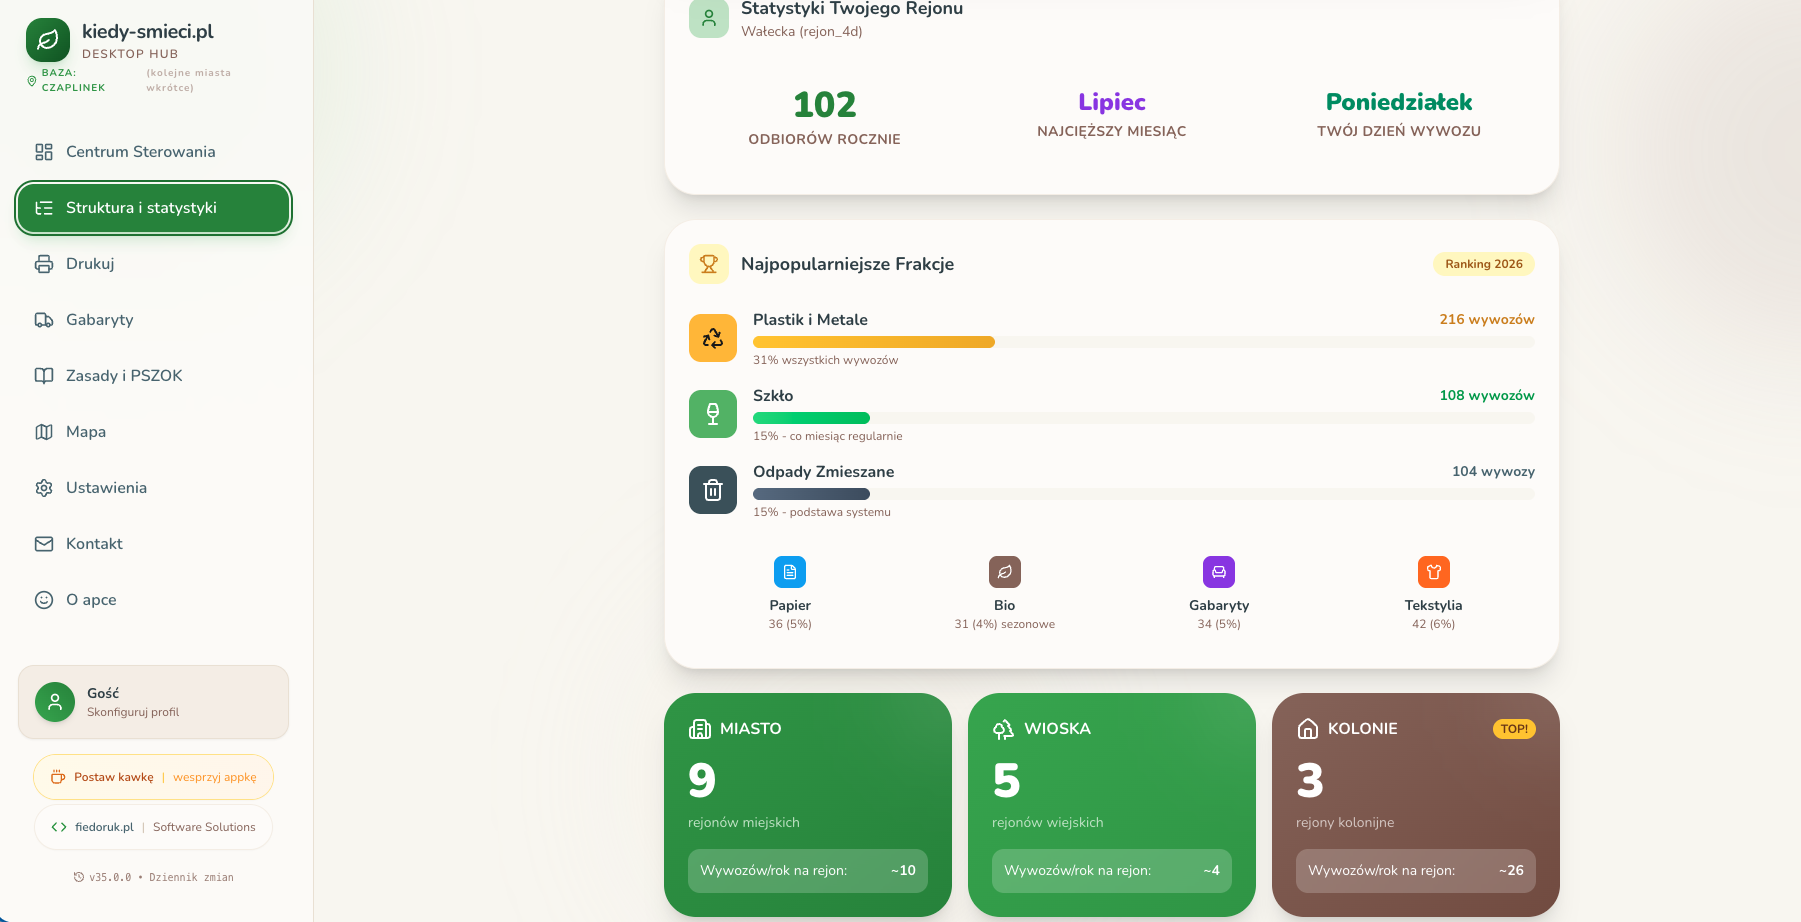Image resolution: width=1801 pixels, height=922 pixels.
Task: Open Ustawienia settings page
Action: 106,488
